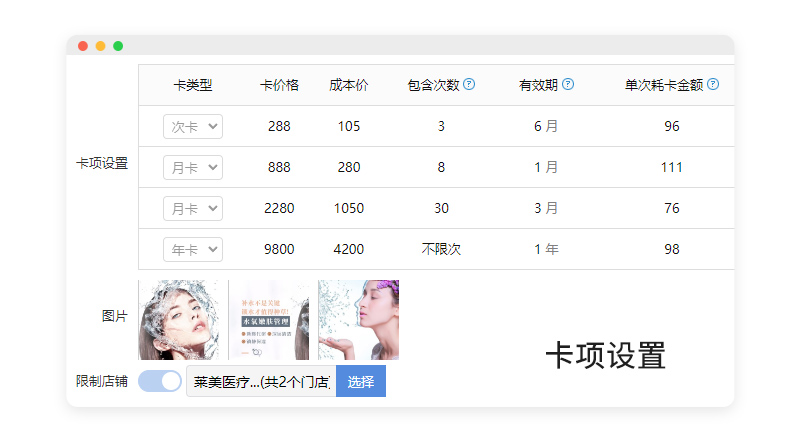Click the 卡类型 column header
This screenshot has height=447, width=800.
click(x=193, y=85)
